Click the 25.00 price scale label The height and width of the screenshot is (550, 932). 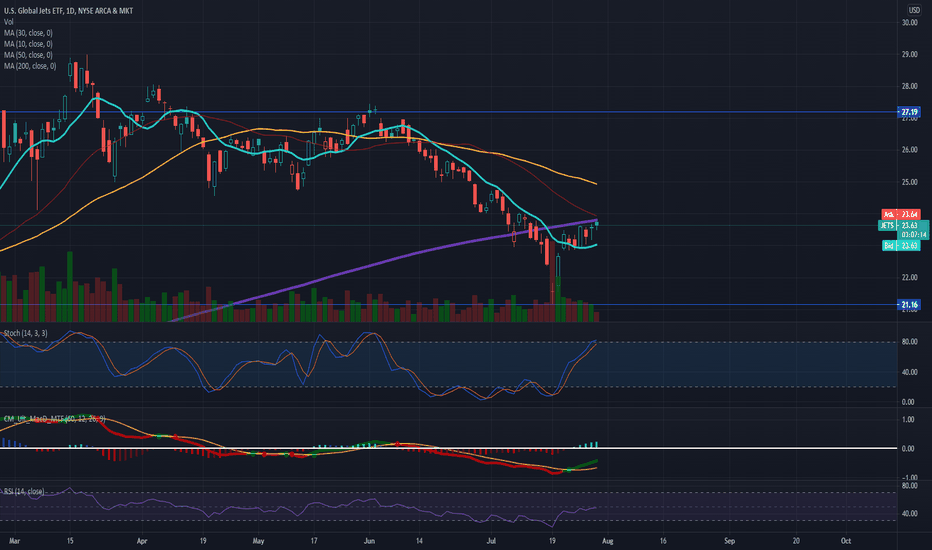coord(909,182)
